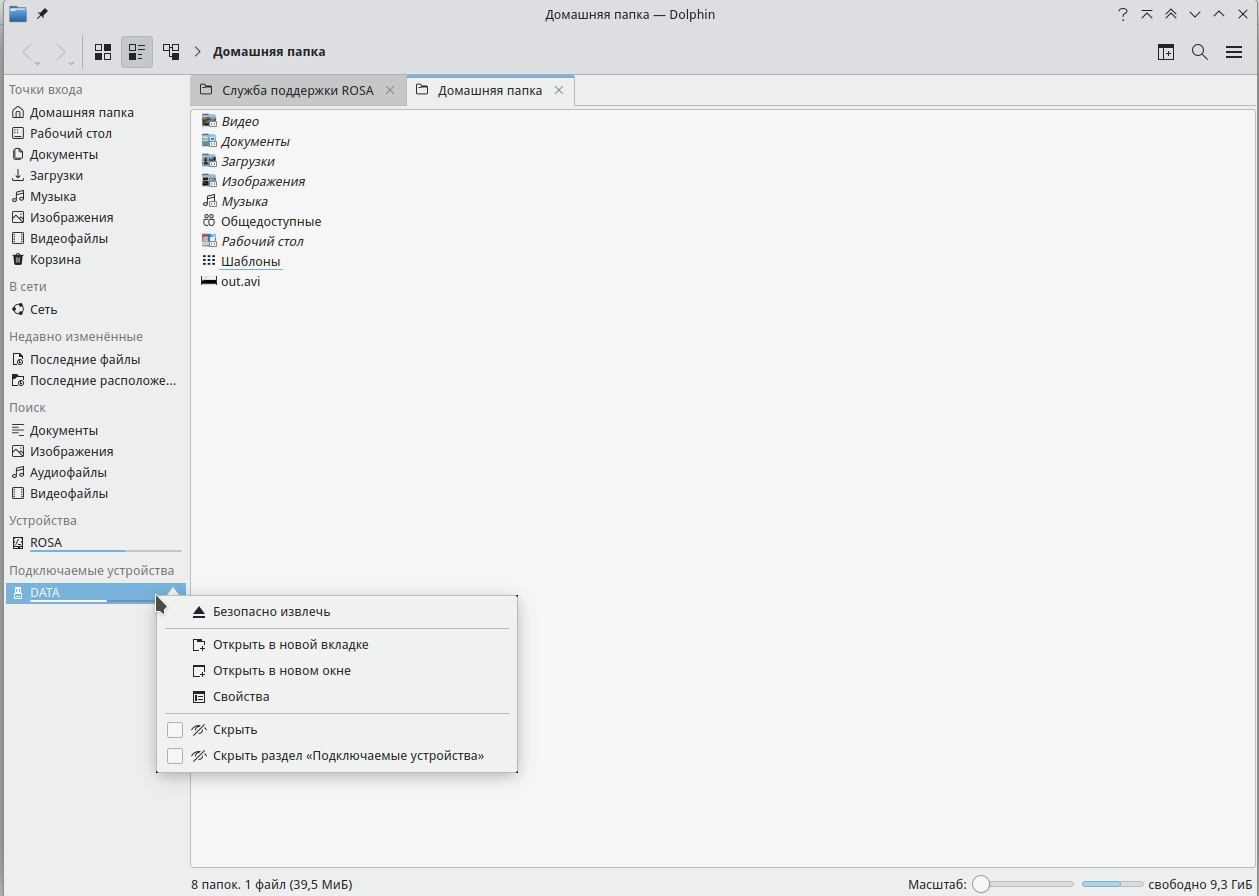
Task: Click the Устройства section header
Action: (x=43, y=520)
